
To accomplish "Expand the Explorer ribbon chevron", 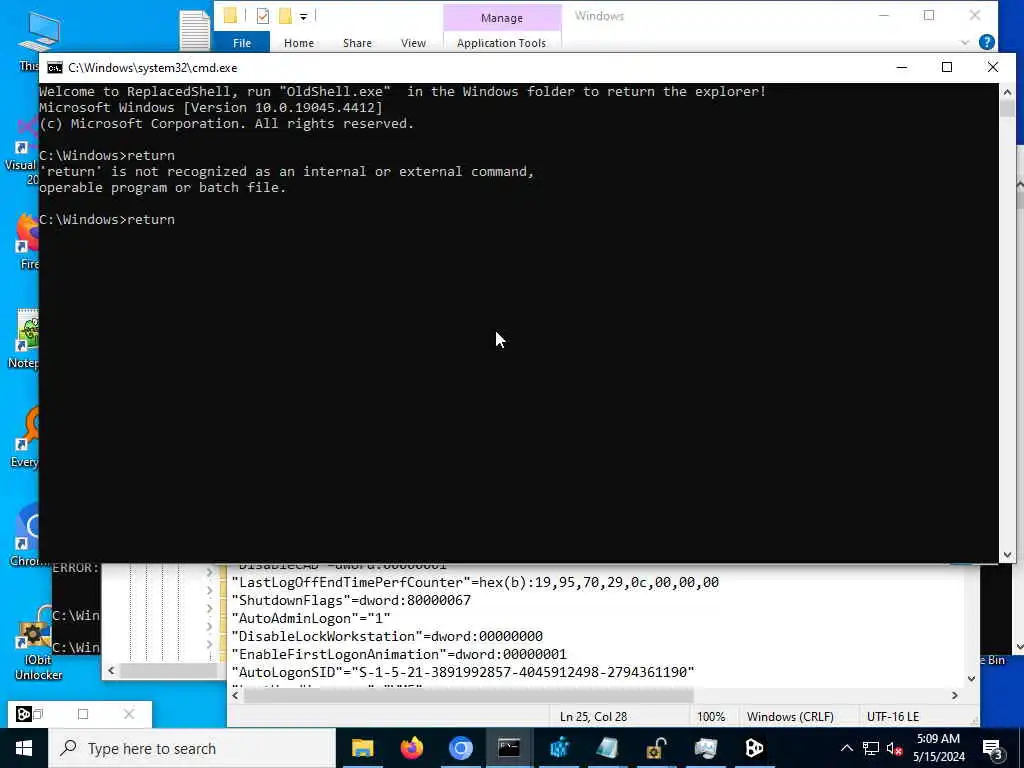I will coord(965,42).
